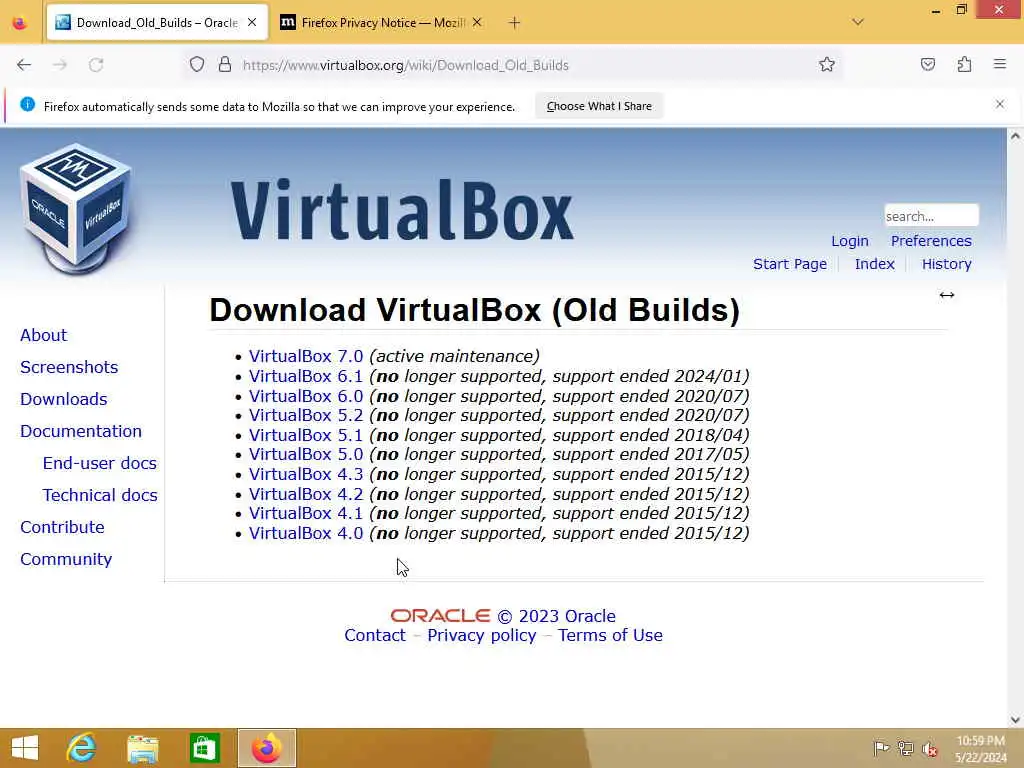Open Action Center flag in system tray
The height and width of the screenshot is (768, 1024).
coord(881,748)
